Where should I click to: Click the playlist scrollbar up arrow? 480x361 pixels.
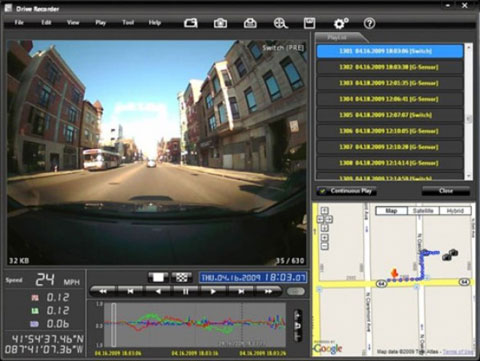469,48
